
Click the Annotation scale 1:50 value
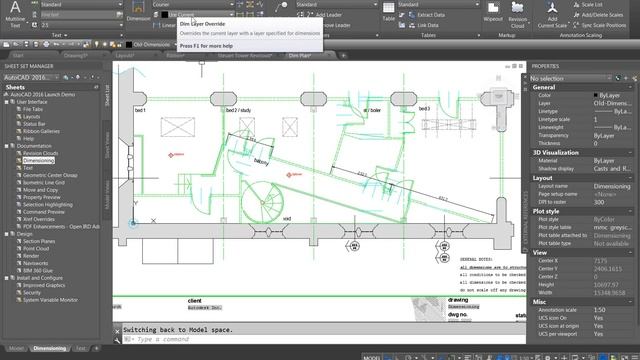[x=600, y=310]
